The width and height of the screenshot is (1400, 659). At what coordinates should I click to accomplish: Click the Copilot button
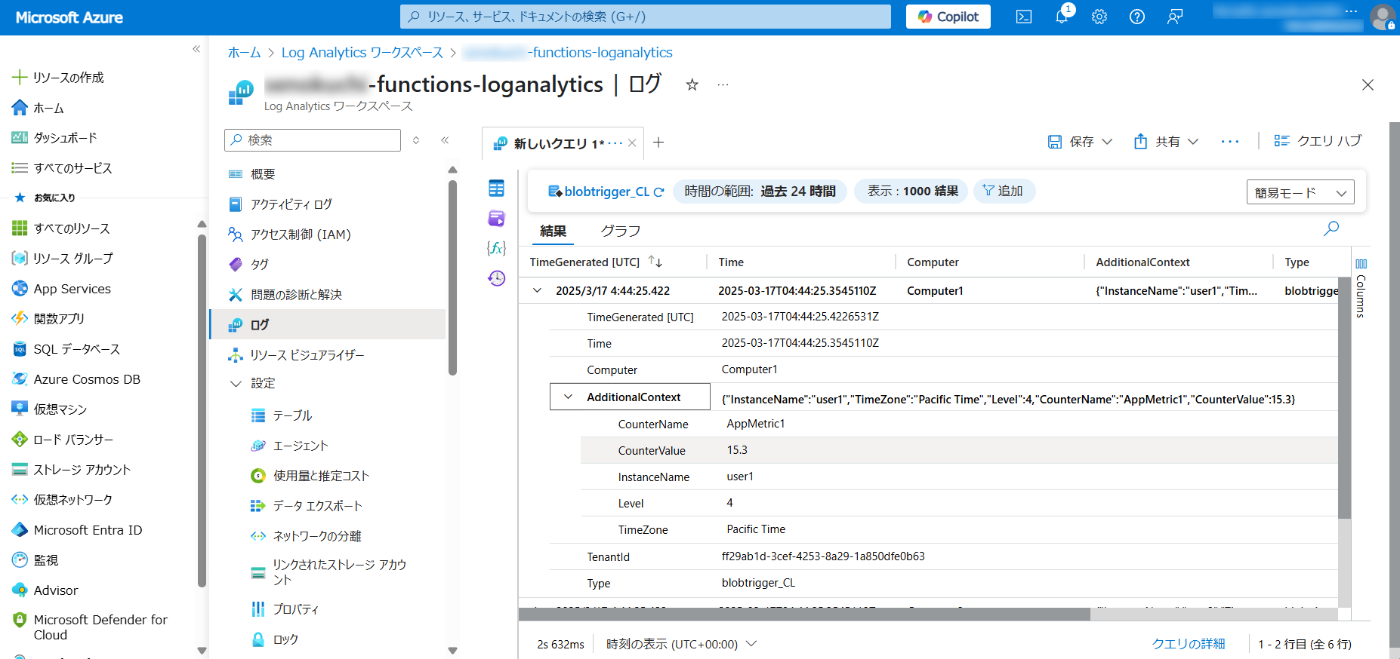[x=948, y=16]
